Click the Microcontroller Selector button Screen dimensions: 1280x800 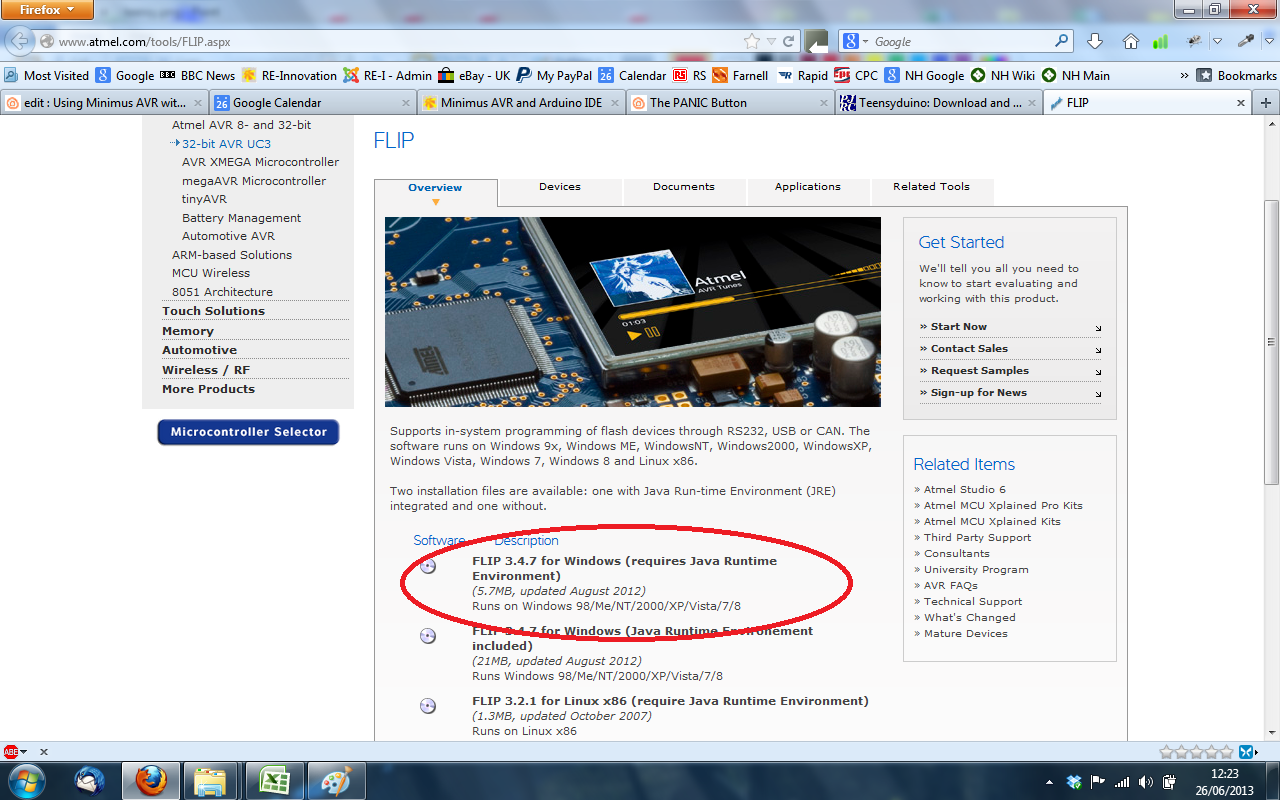(x=249, y=432)
